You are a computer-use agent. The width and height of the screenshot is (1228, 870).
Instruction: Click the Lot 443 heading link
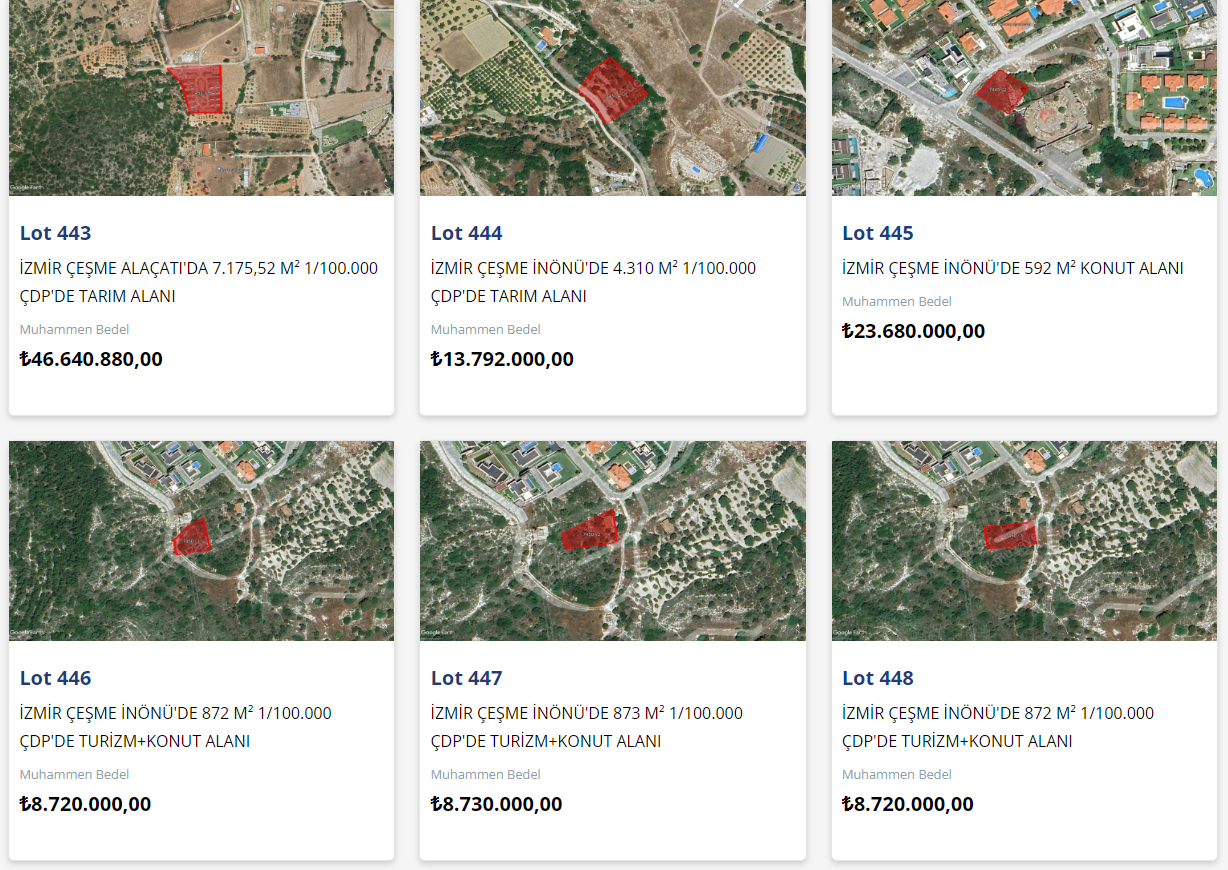pyautogui.click(x=55, y=233)
